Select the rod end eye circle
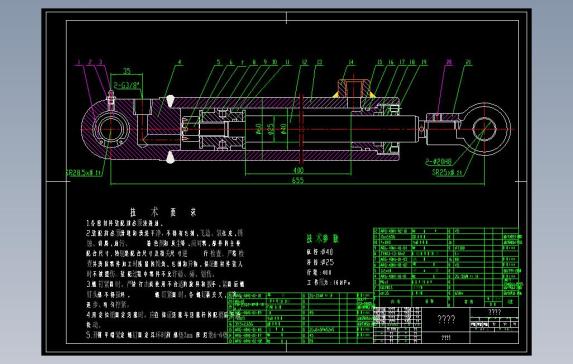Screen dimensions: 573x364 pyautogui.click(x=484, y=129)
